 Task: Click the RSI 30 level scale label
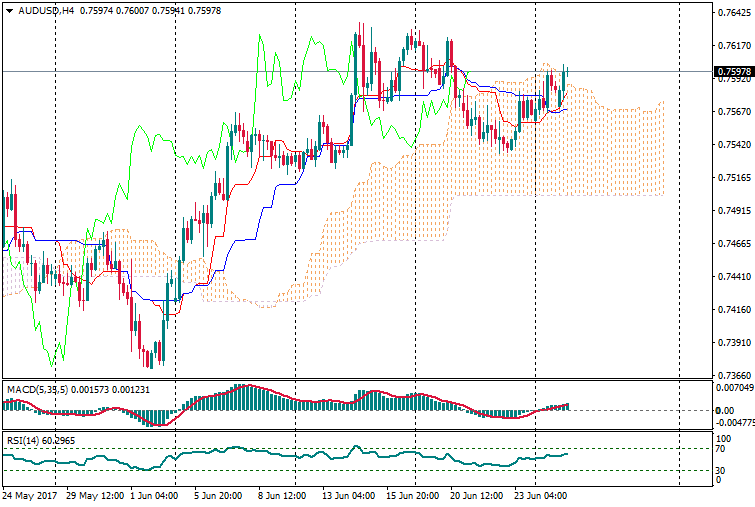coord(722,470)
